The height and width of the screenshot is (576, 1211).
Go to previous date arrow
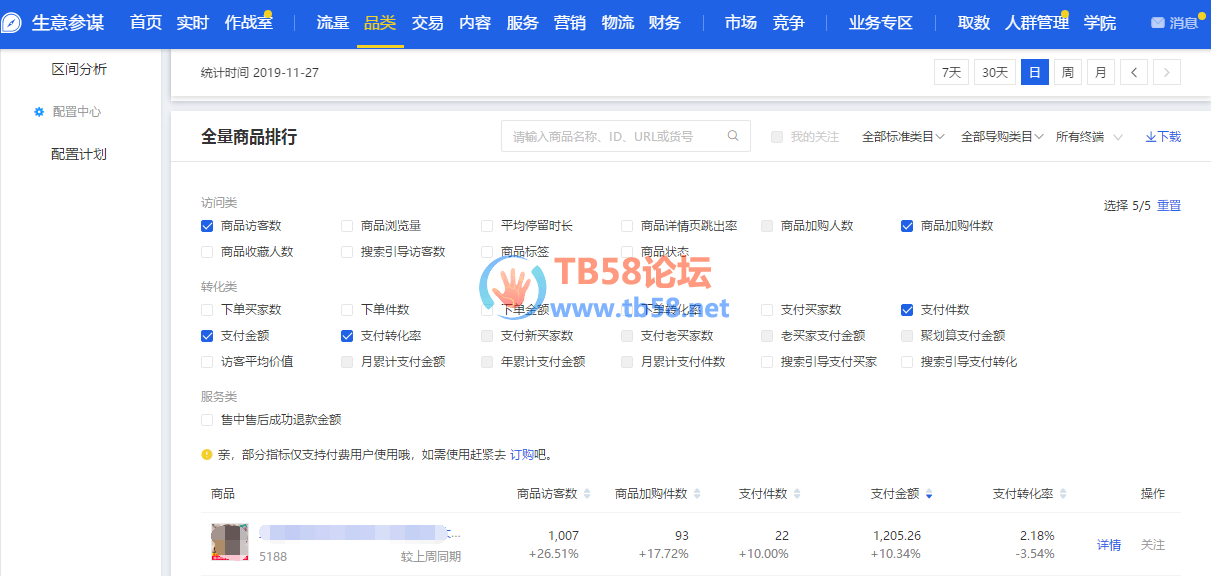point(1134,72)
